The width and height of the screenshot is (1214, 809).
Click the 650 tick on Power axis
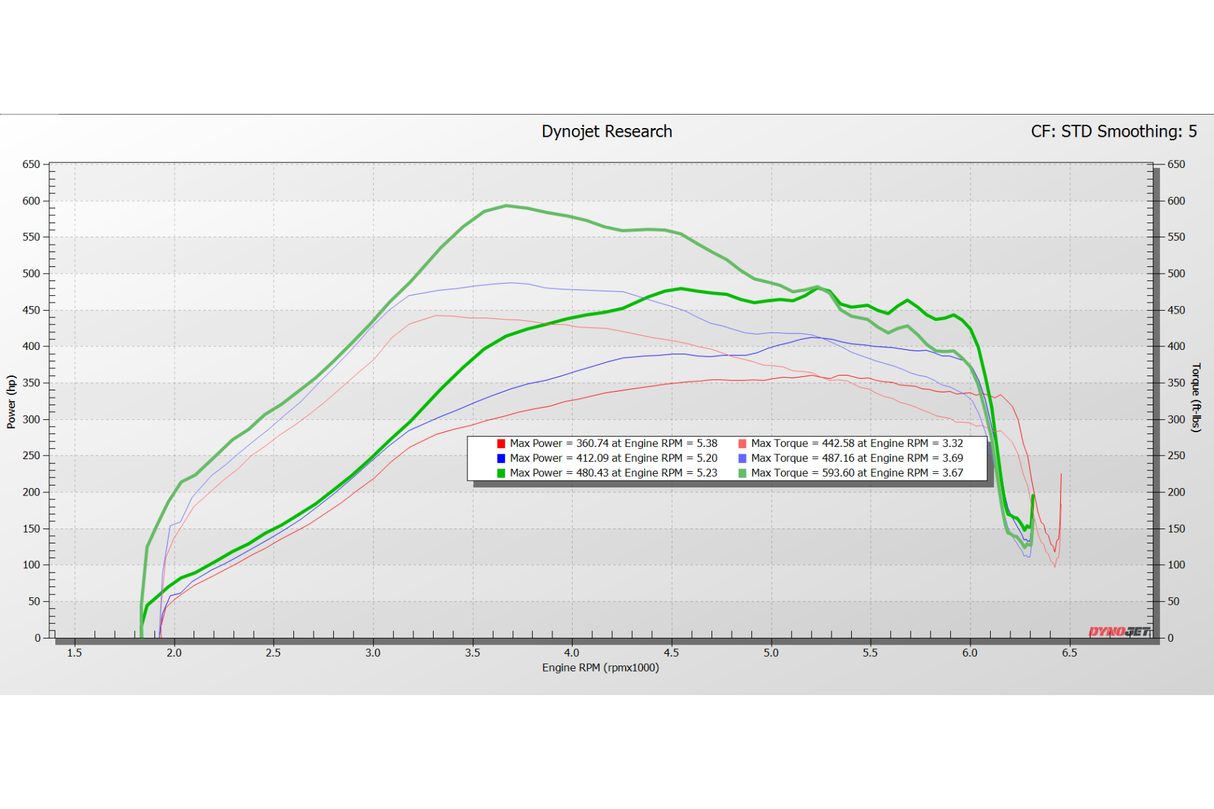[32, 164]
